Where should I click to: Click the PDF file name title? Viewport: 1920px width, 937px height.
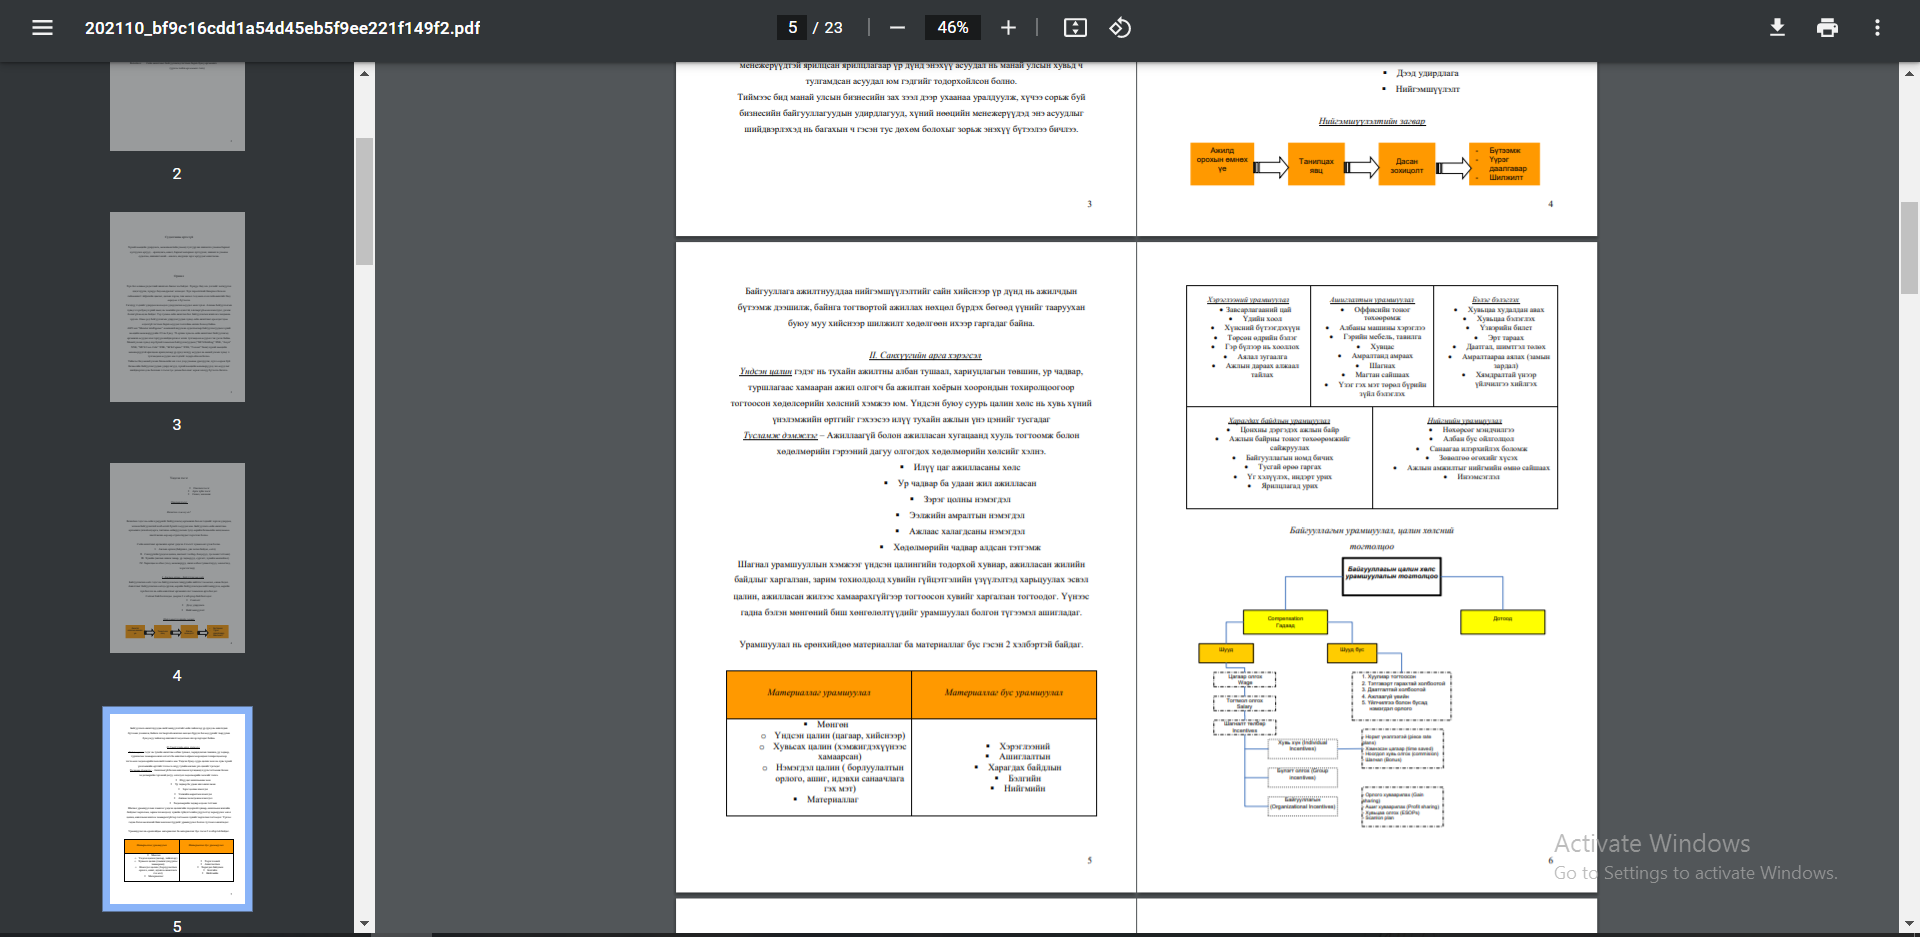click(x=282, y=28)
